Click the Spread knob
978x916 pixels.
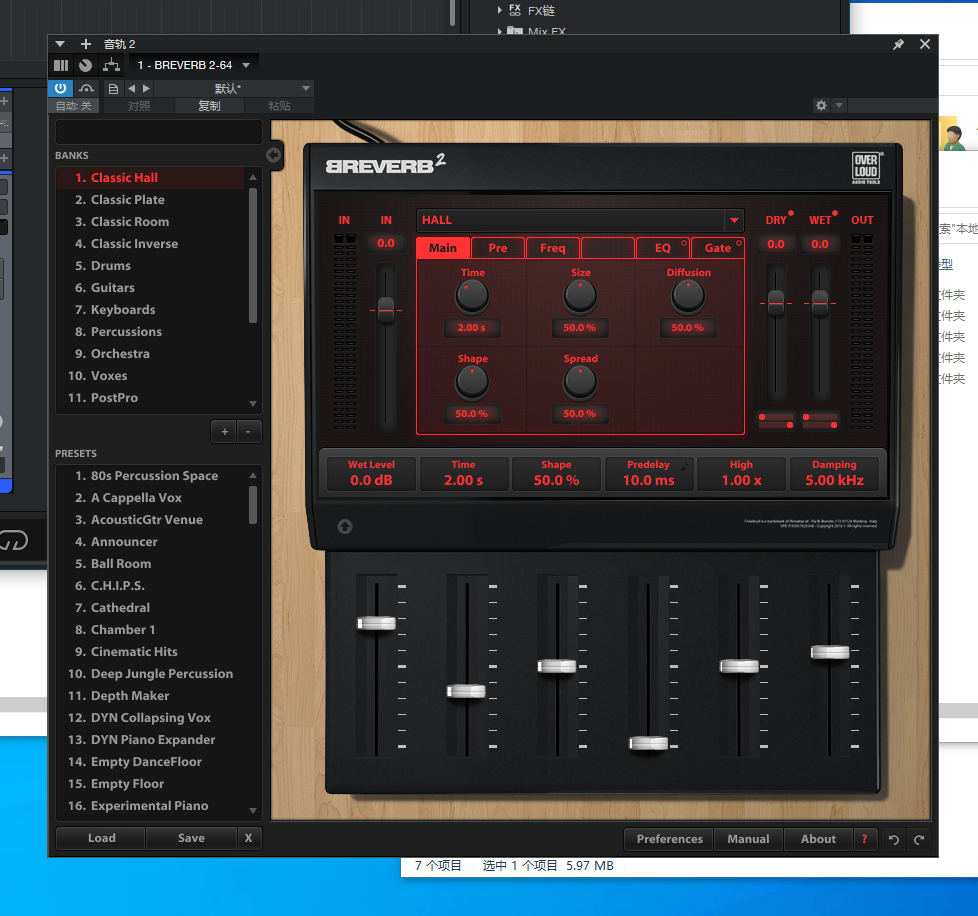580,382
